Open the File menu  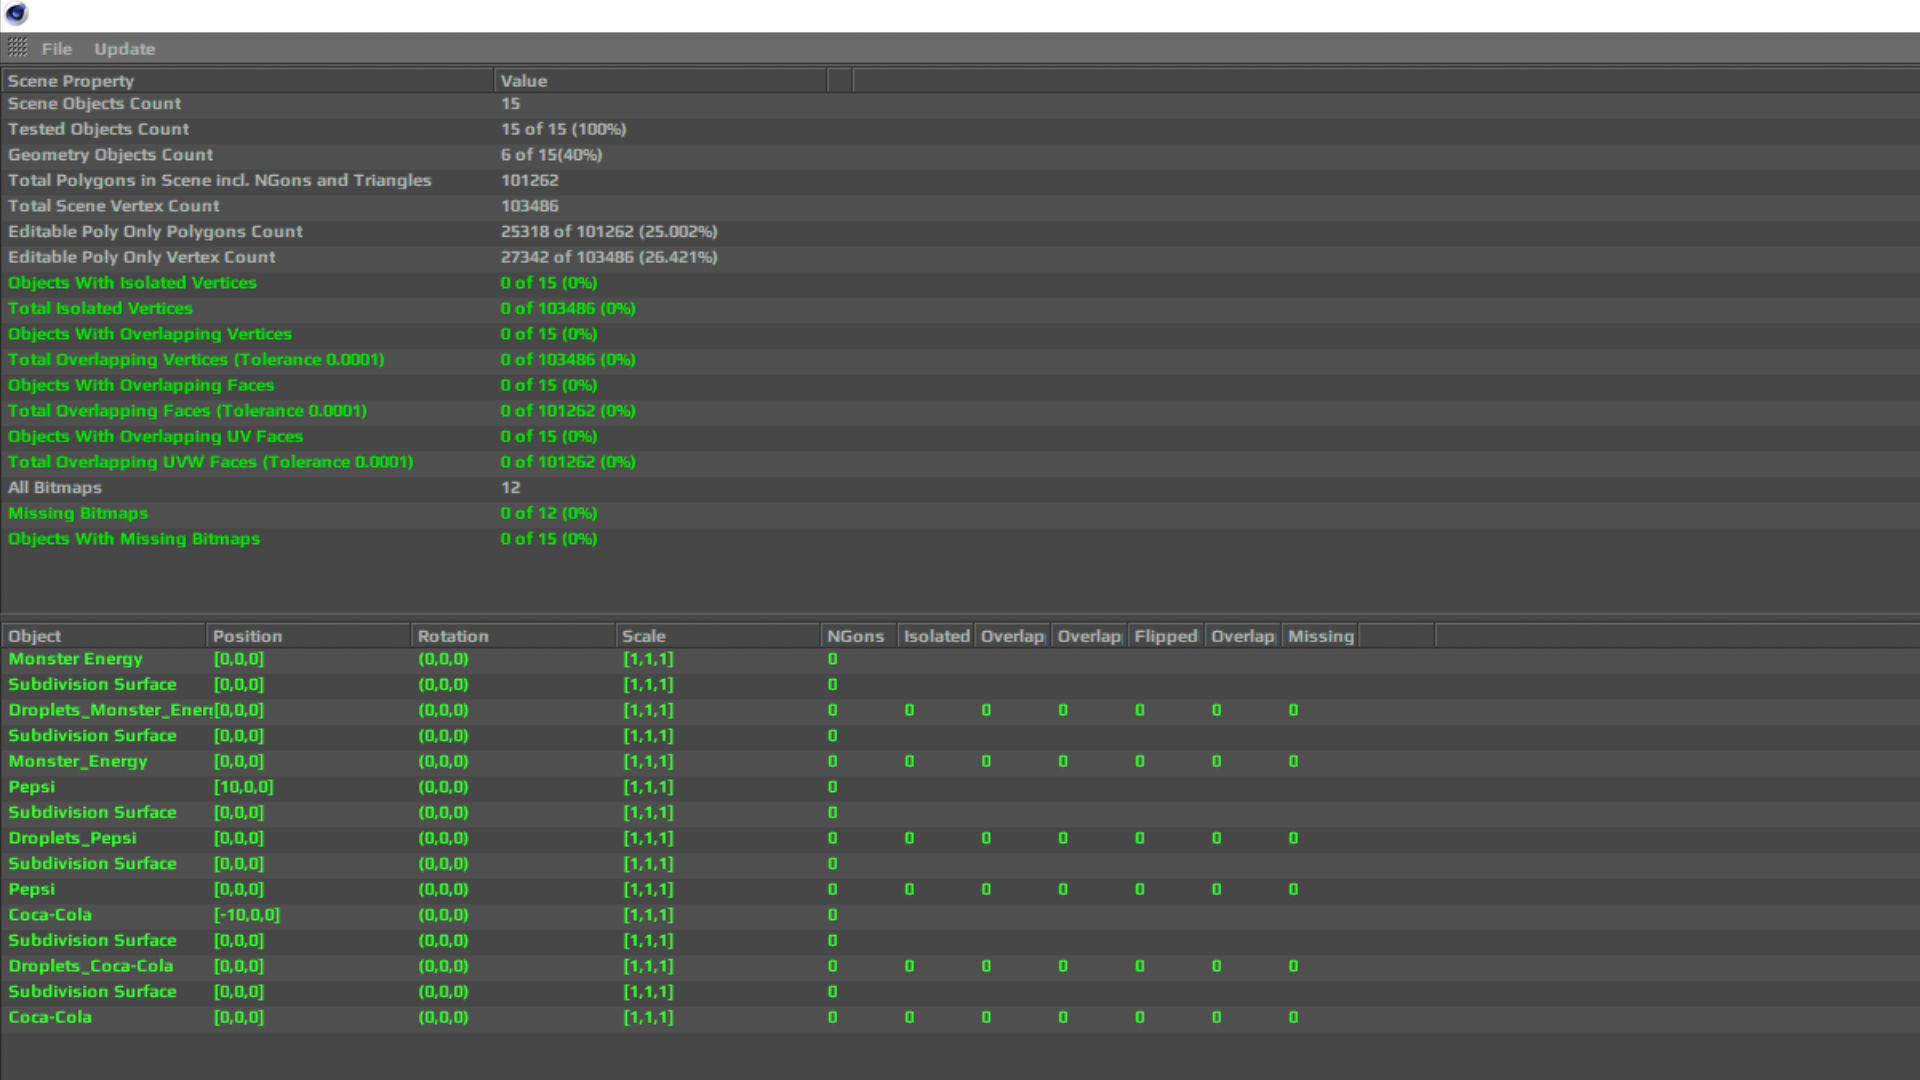(x=56, y=49)
